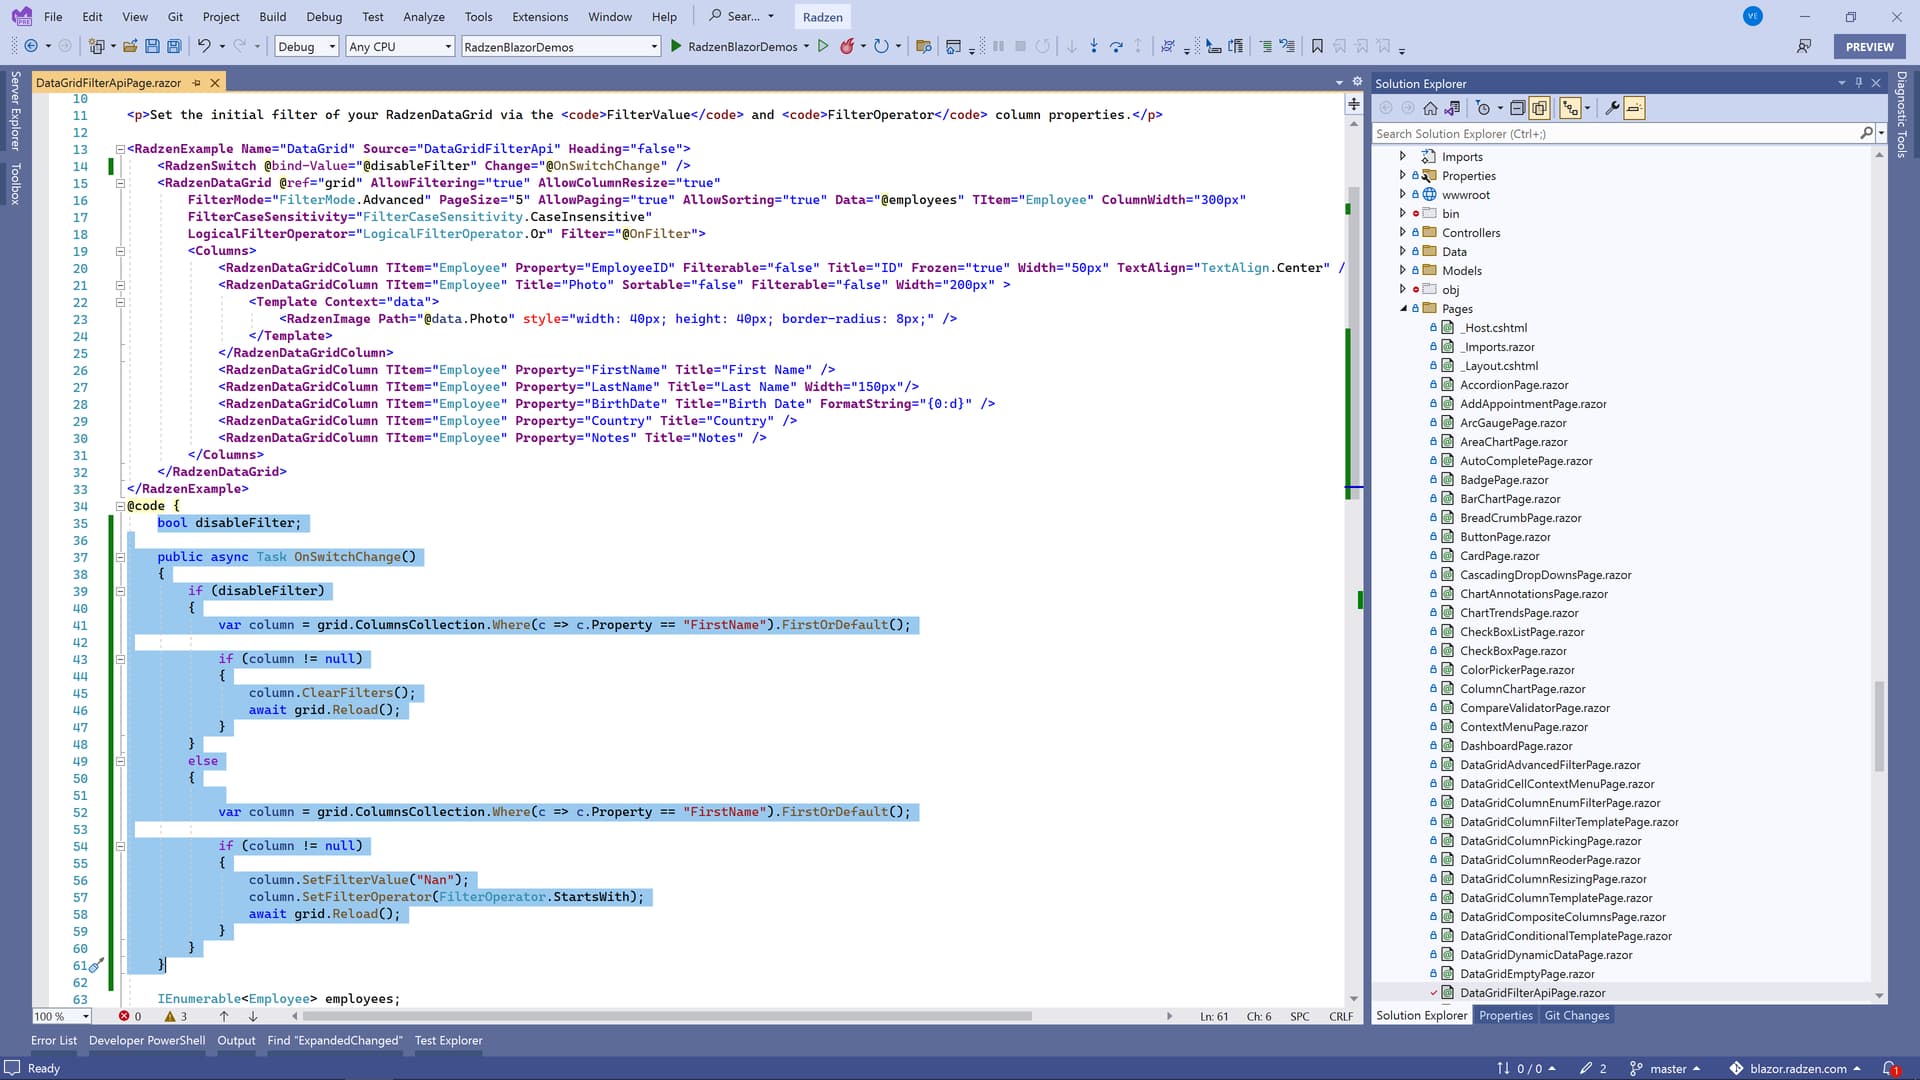The width and height of the screenshot is (1920, 1080).
Task: Open the RadzenBlazorDemos startup project dropdown
Action: 561,46
